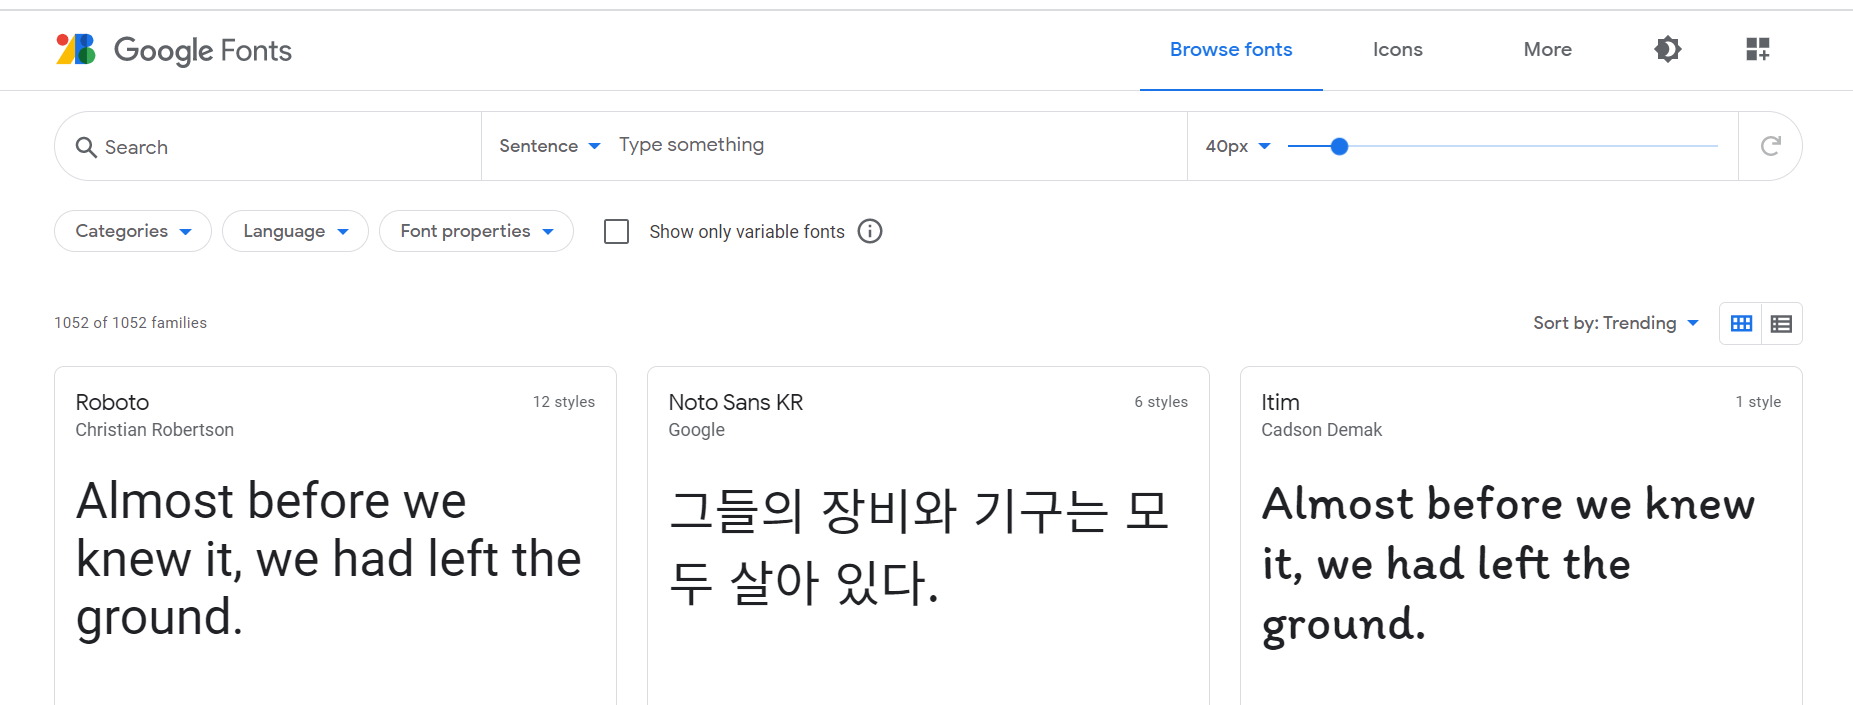Image resolution: width=1853 pixels, height=705 pixels.
Task: Click the 1 style label on Itim
Action: [x=1758, y=402]
